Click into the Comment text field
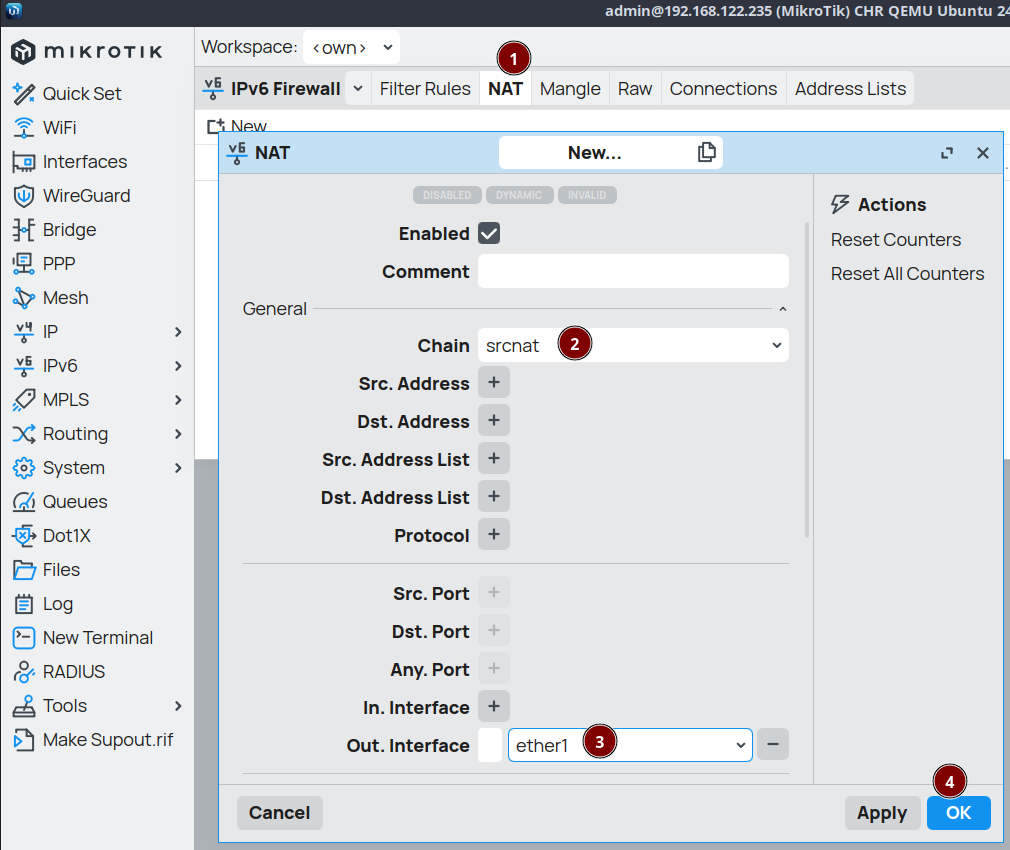The image size is (1010, 850). pyautogui.click(x=633, y=272)
